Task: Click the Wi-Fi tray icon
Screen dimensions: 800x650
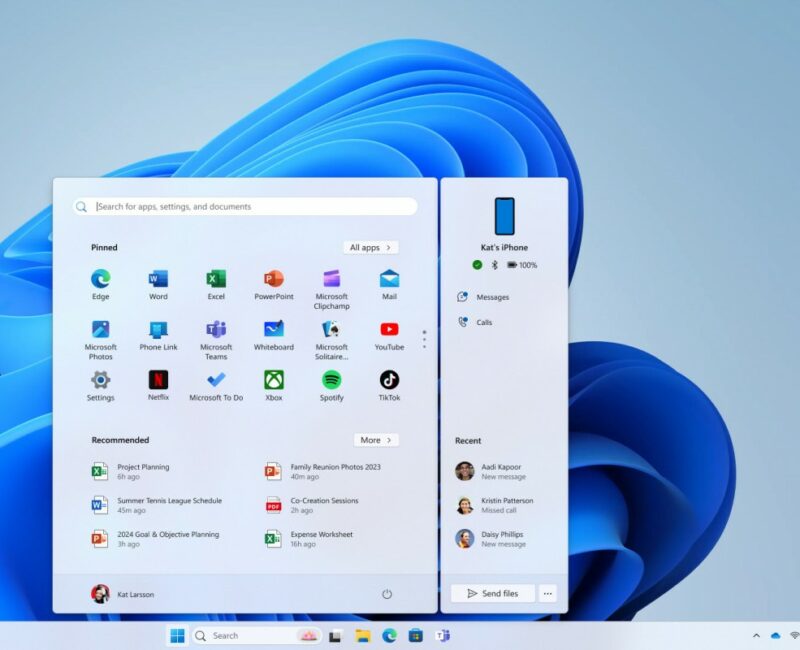Action: coord(794,636)
